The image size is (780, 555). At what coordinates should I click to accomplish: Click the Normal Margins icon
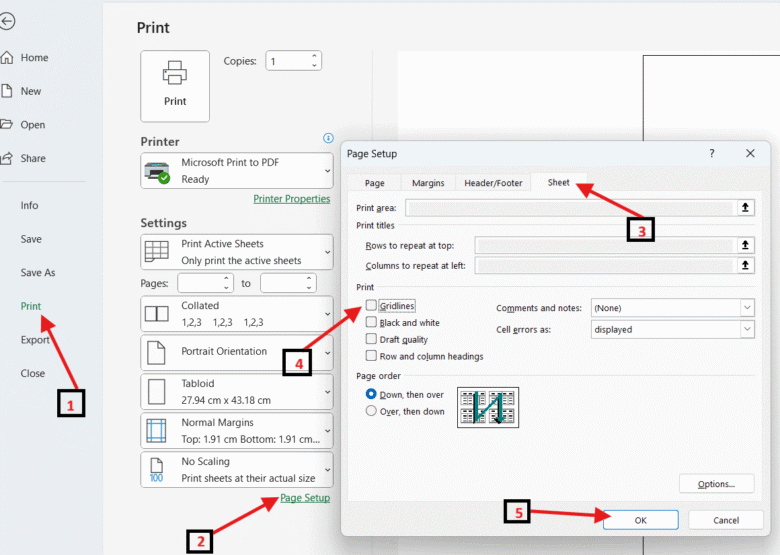pos(156,431)
